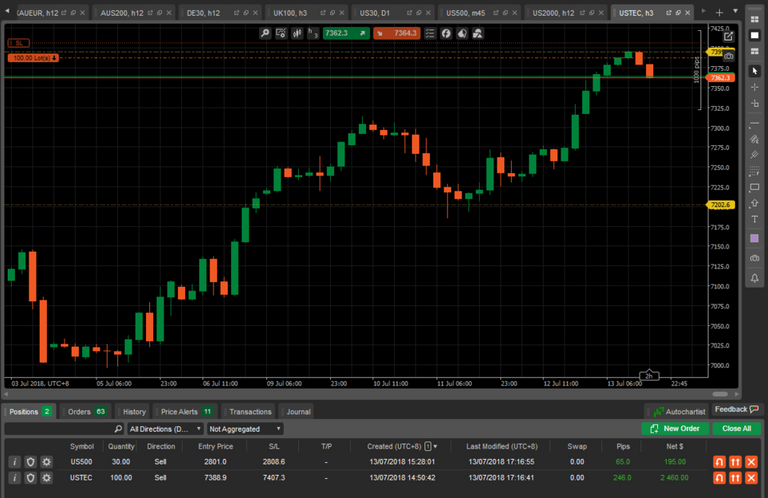Click the magnifier search icon in chart toolbar
This screenshot has width=768, height=498.
coord(265,33)
